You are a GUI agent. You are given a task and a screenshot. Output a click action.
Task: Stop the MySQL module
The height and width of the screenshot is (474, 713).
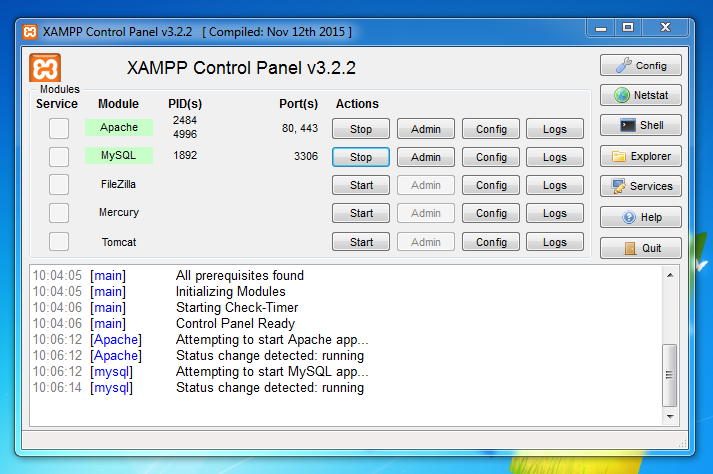coord(361,157)
